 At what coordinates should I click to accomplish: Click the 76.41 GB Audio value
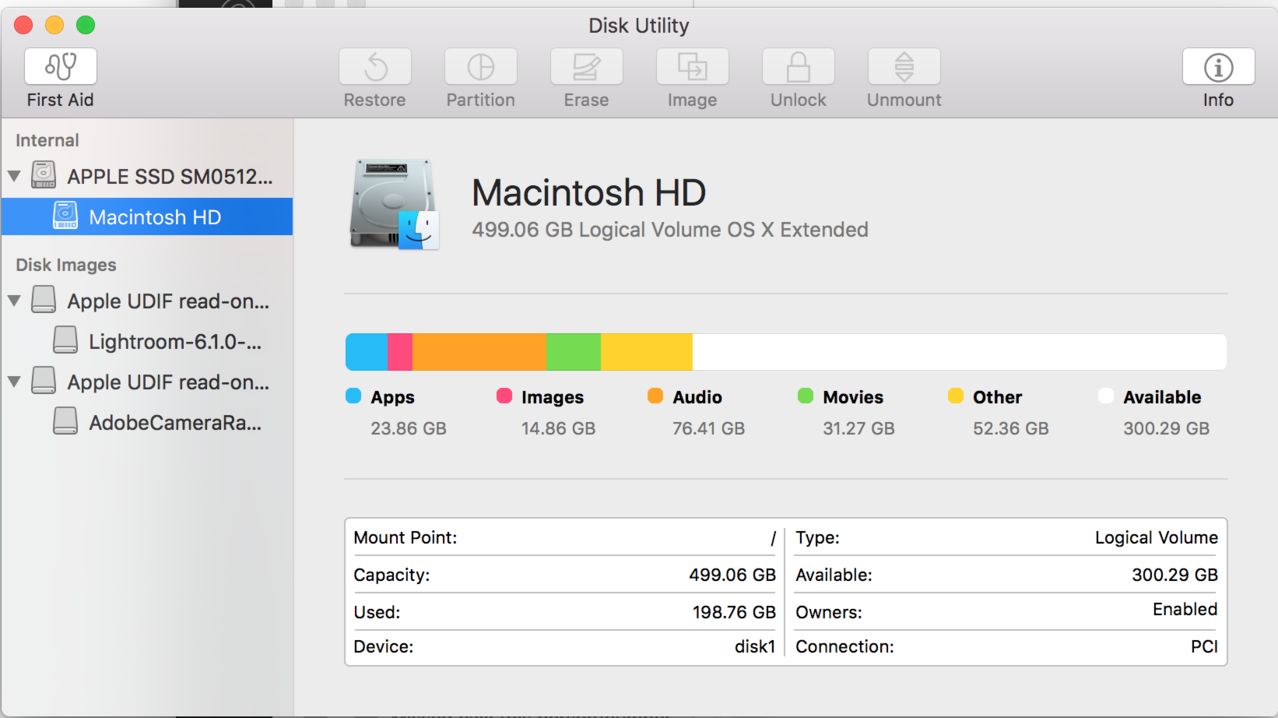(708, 428)
